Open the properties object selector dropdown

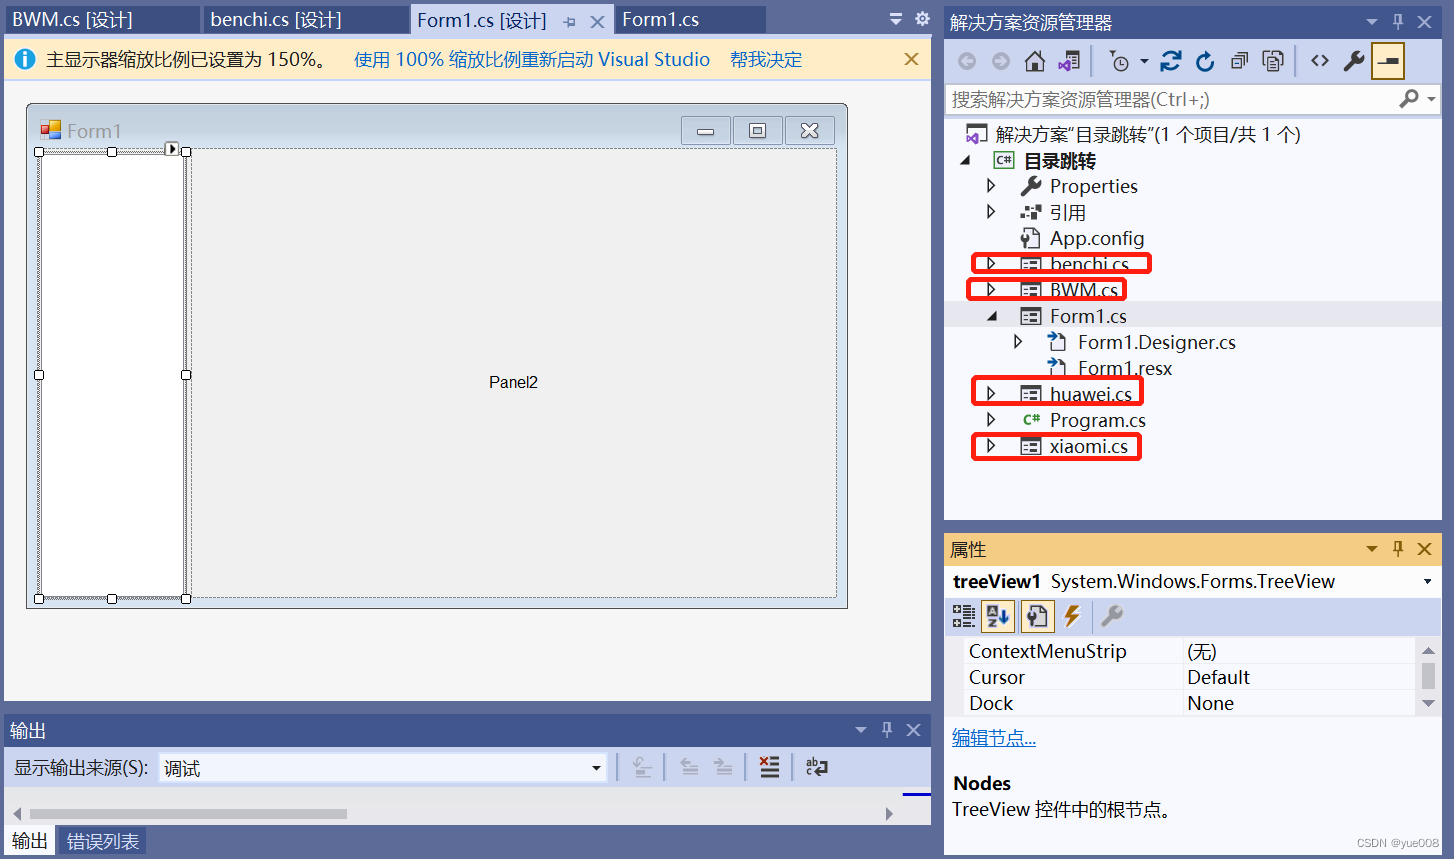coord(1428,582)
